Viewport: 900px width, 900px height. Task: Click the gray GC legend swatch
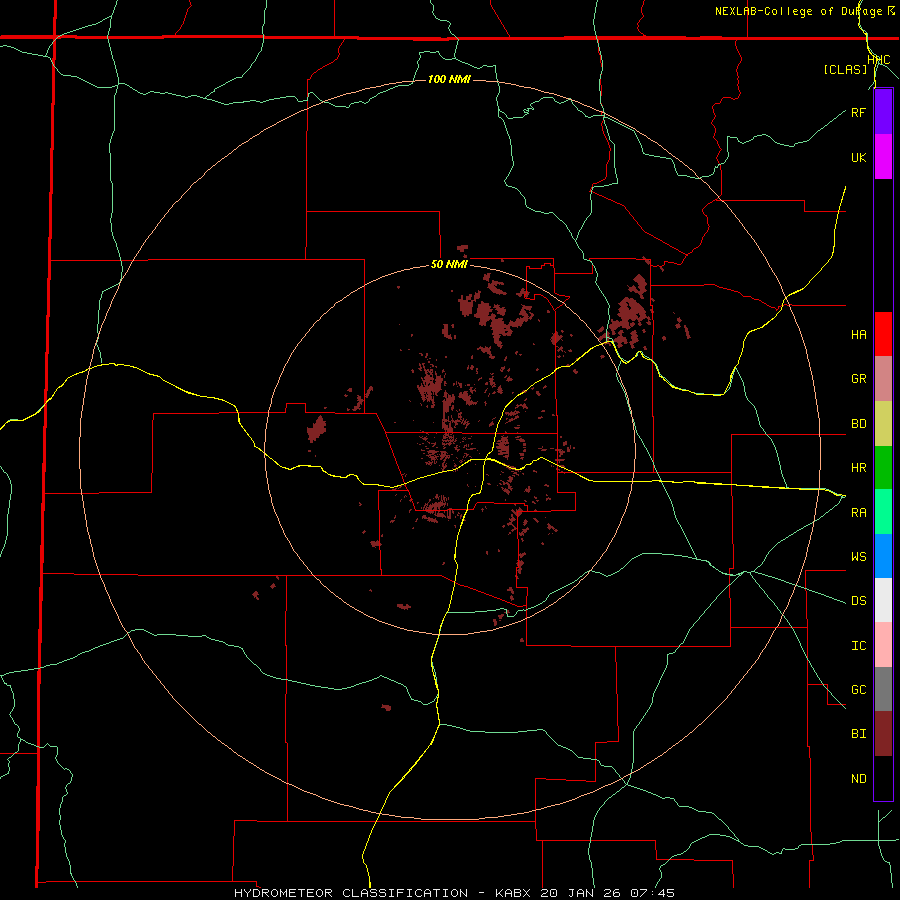tap(883, 689)
